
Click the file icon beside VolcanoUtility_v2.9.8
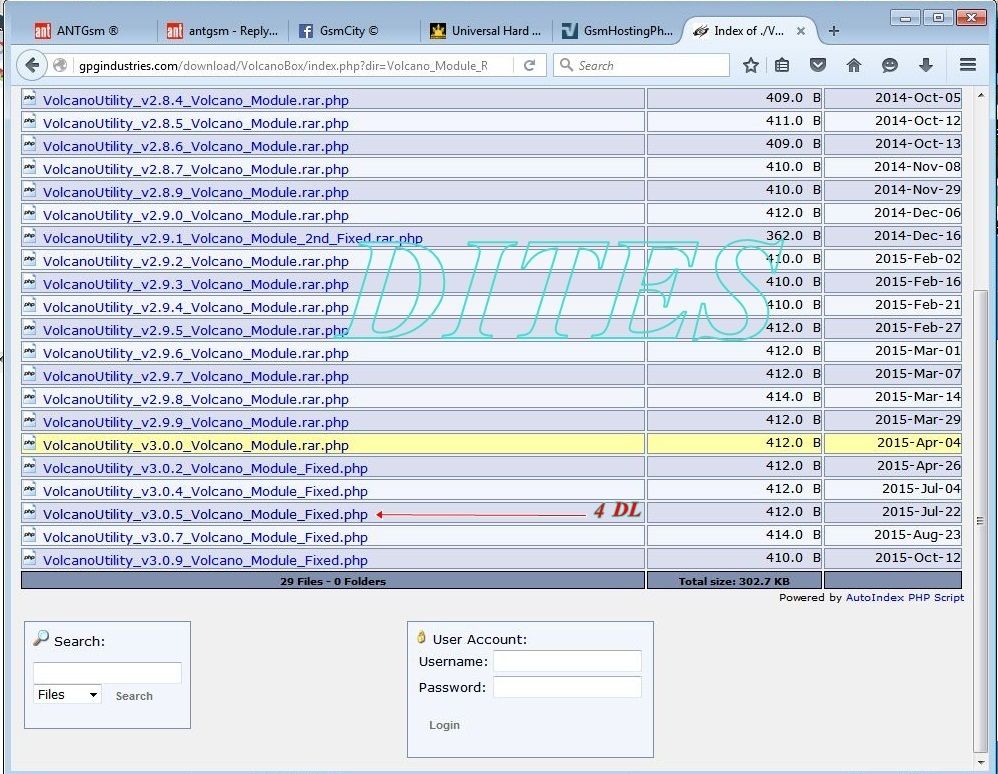pos(29,397)
